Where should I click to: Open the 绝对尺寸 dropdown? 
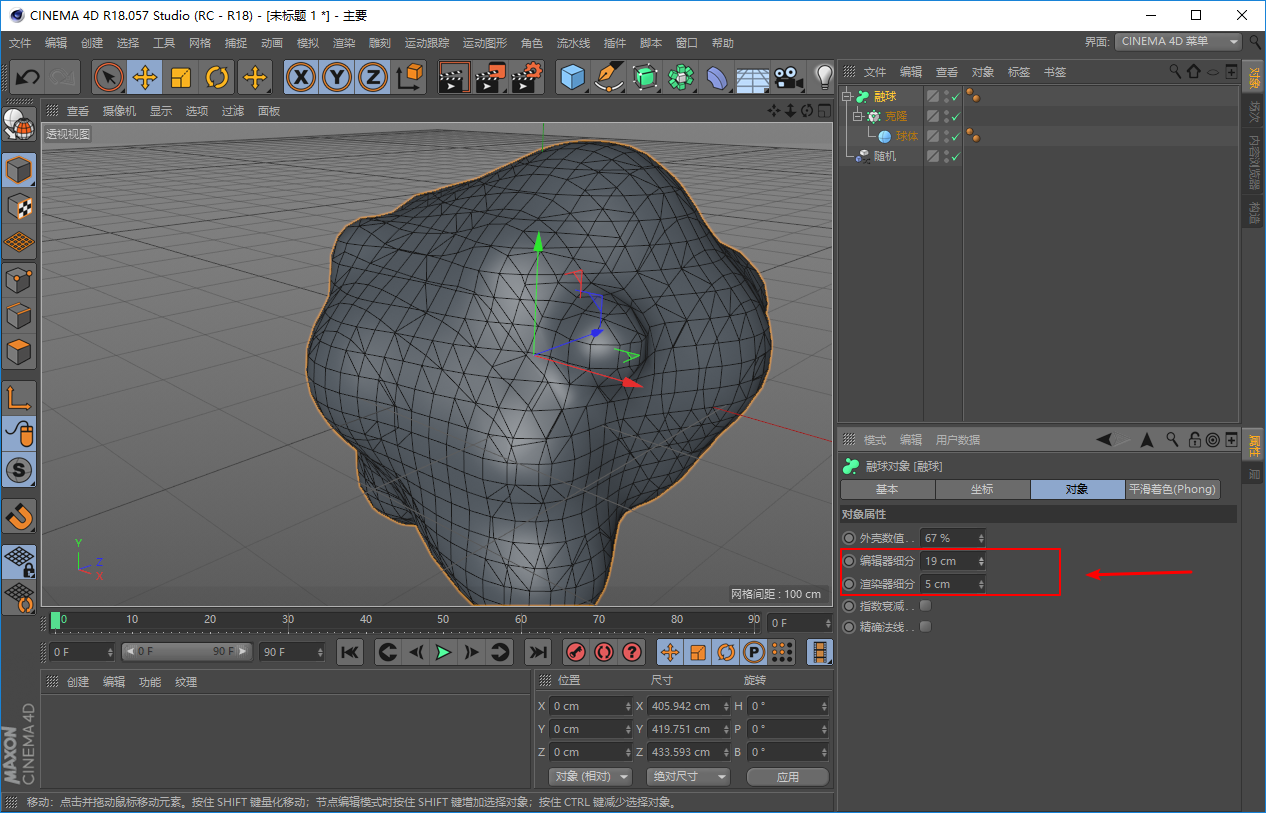[689, 776]
